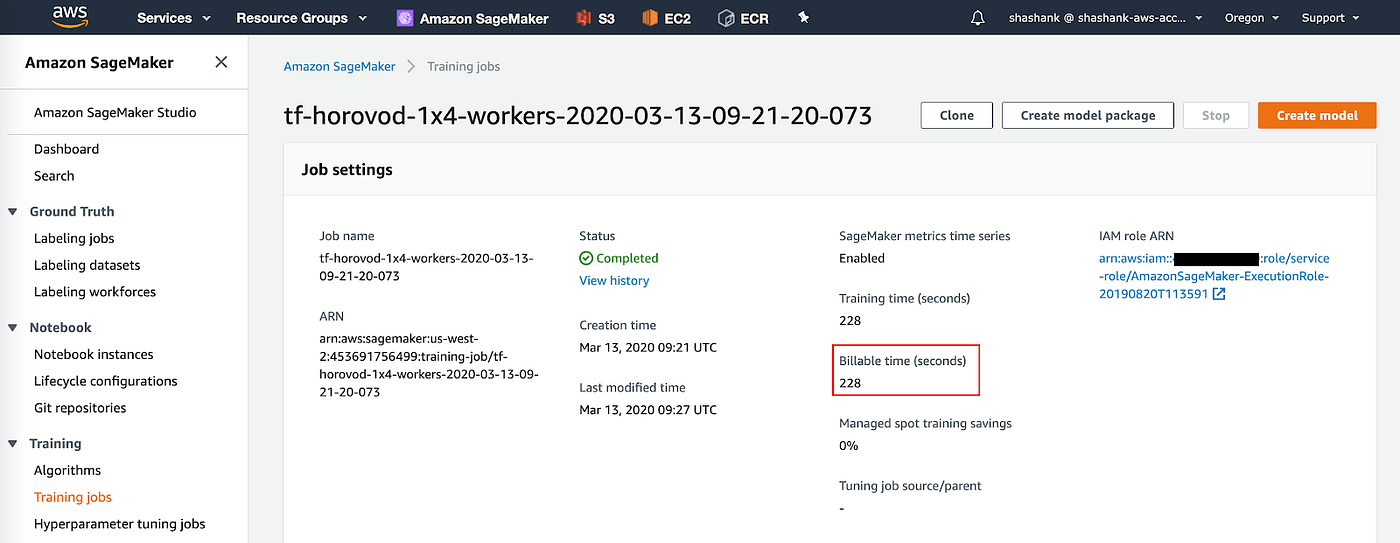Open the ECR service icon shortcut
This screenshot has height=543, width=1400.
click(x=726, y=18)
